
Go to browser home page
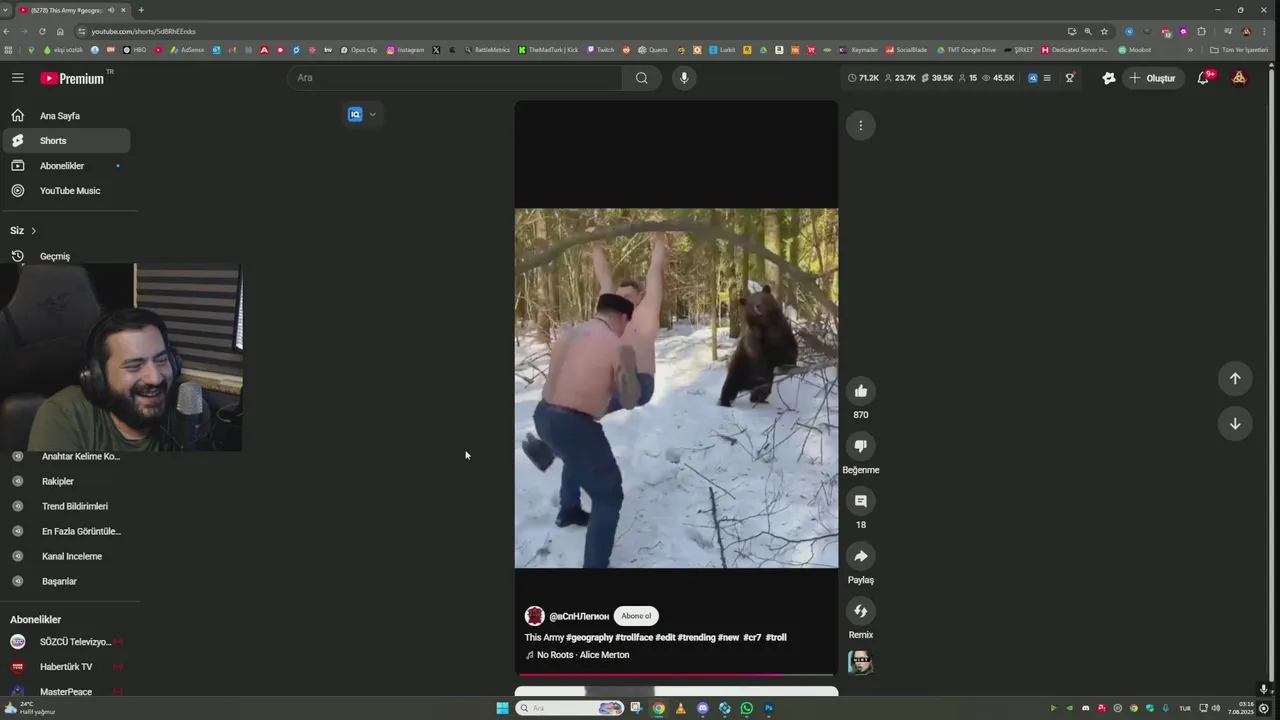pos(60,31)
